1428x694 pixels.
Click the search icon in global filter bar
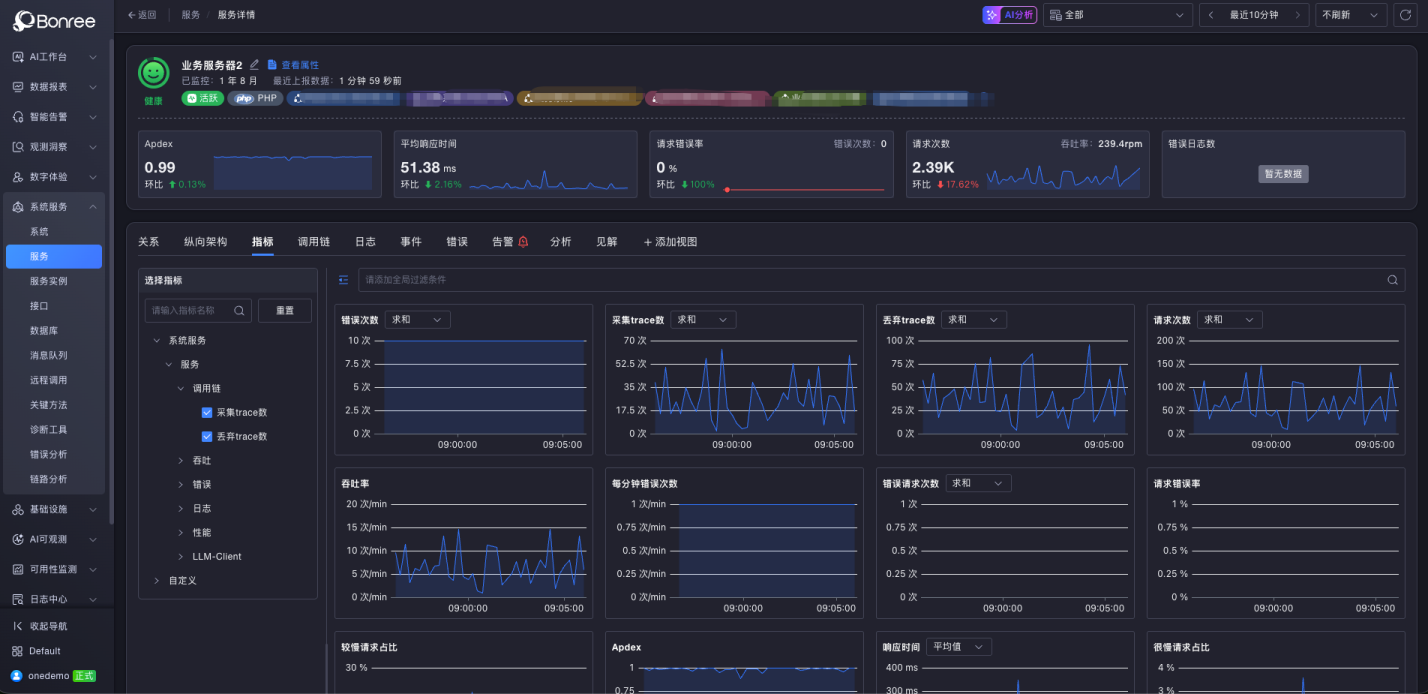(x=1393, y=280)
